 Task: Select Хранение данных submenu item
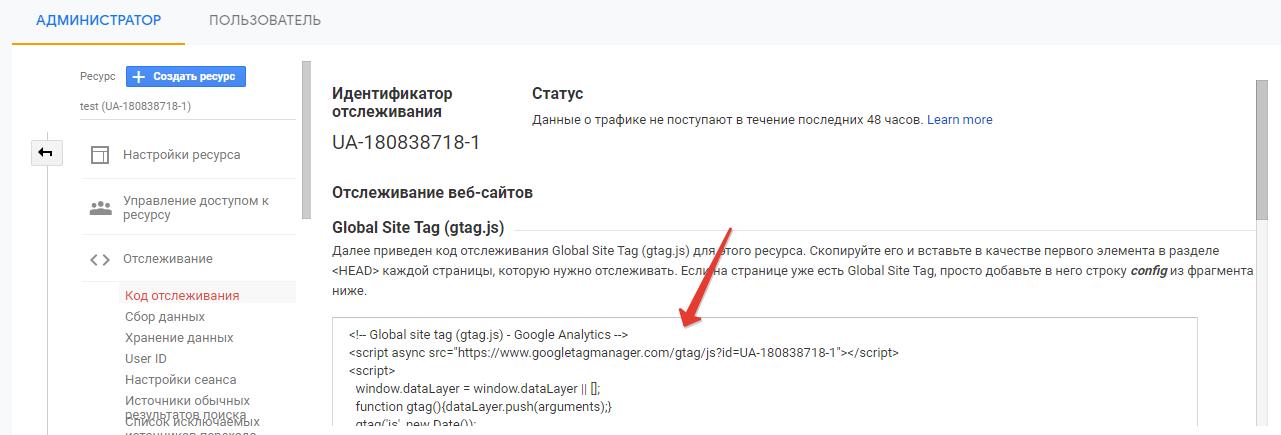pyautogui.click(x=179, y=338)
